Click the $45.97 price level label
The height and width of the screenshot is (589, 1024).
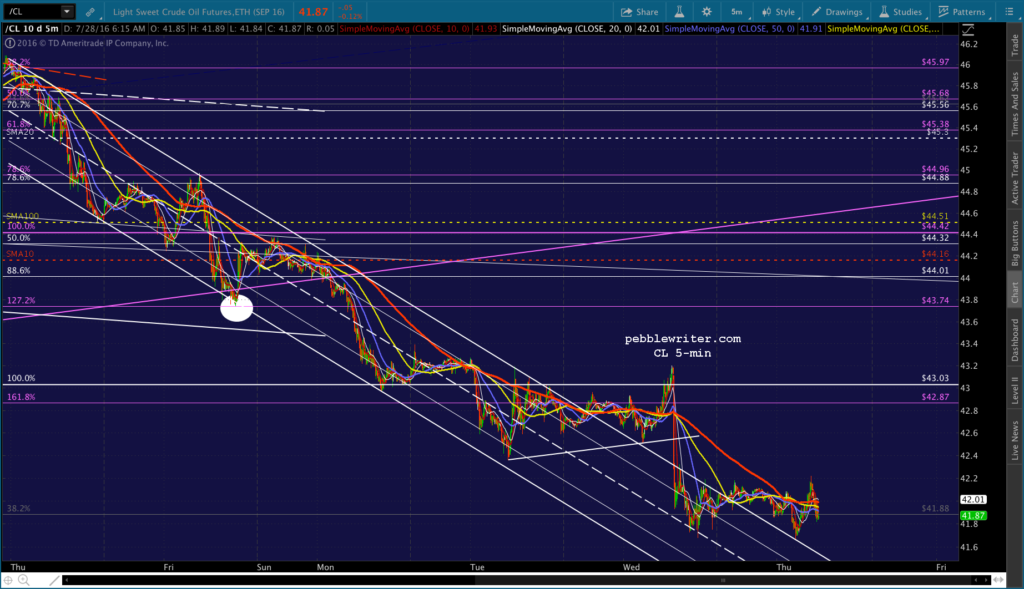pyautogui.click(x=935, y=62)
